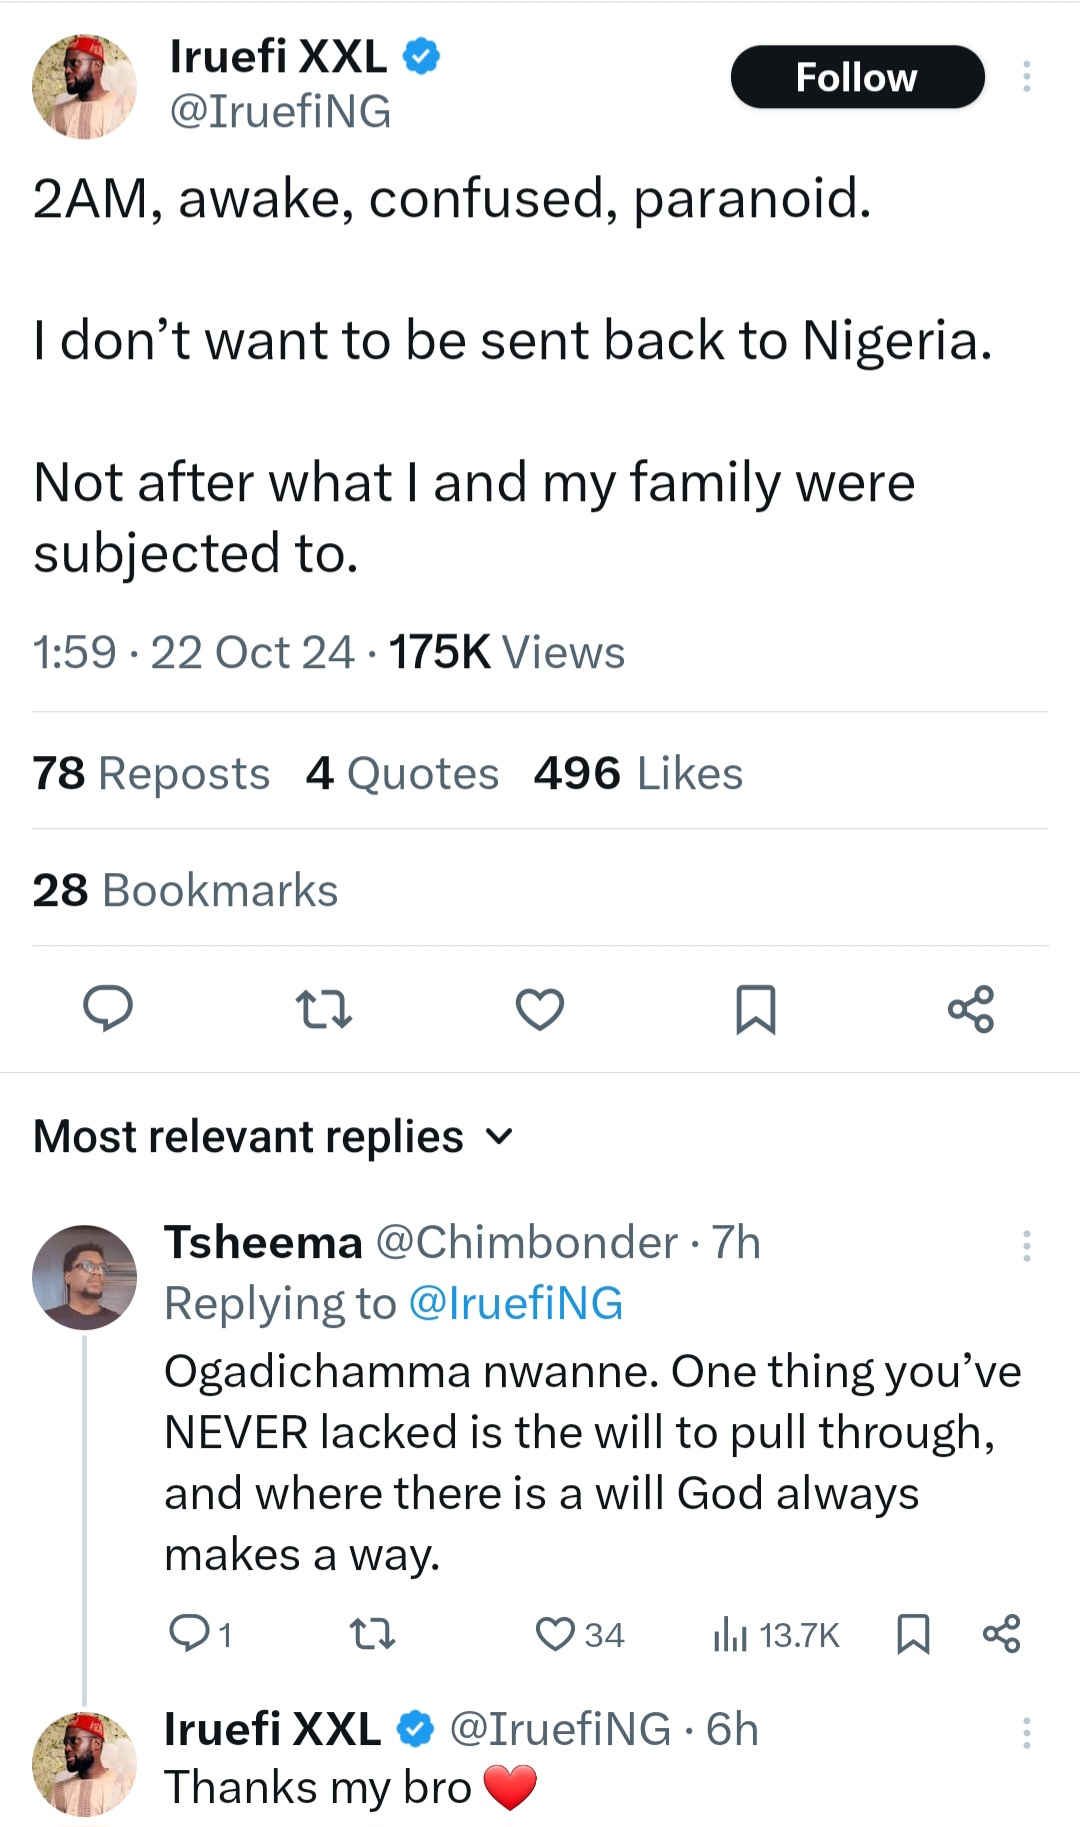
Task: Bookmark Tsheema's reply
Action: 913,1634
